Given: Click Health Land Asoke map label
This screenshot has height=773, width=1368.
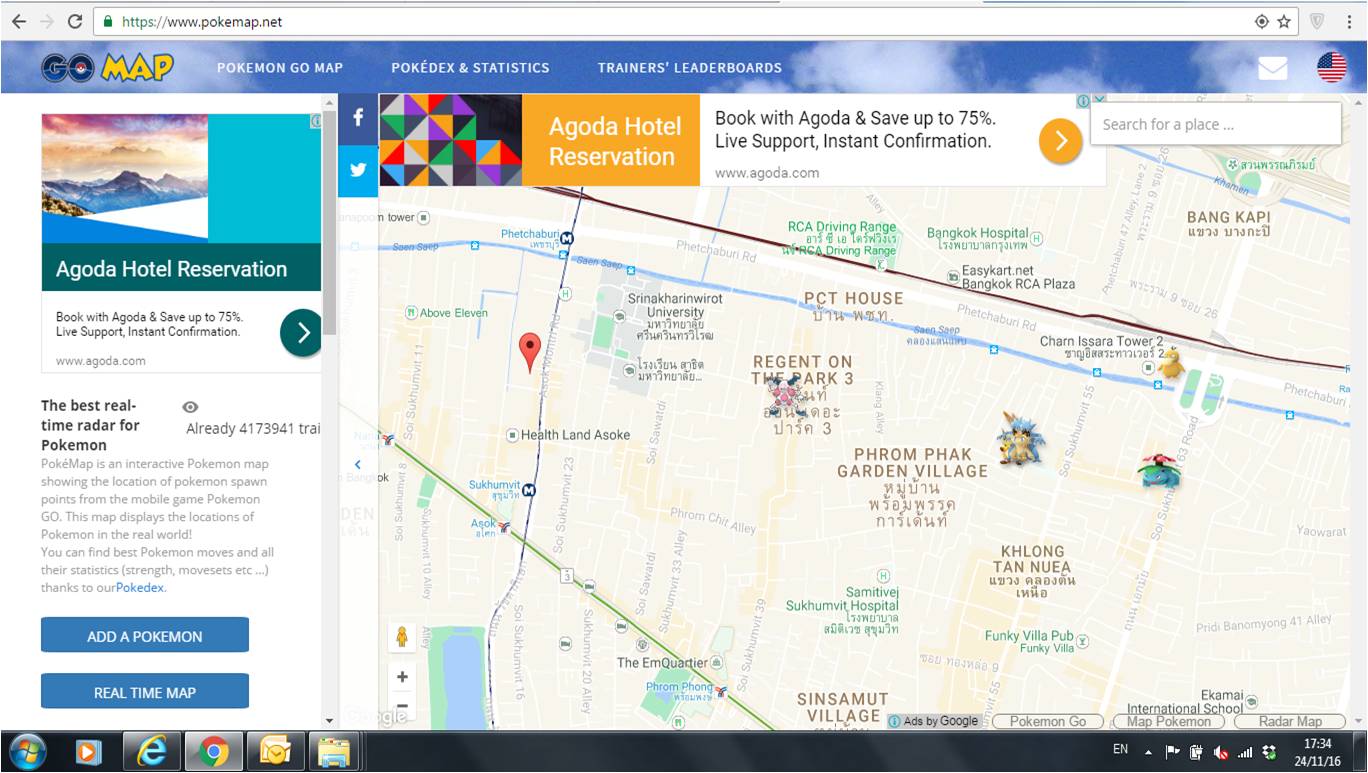Looking at the screenshot, I should pos(575,435).
